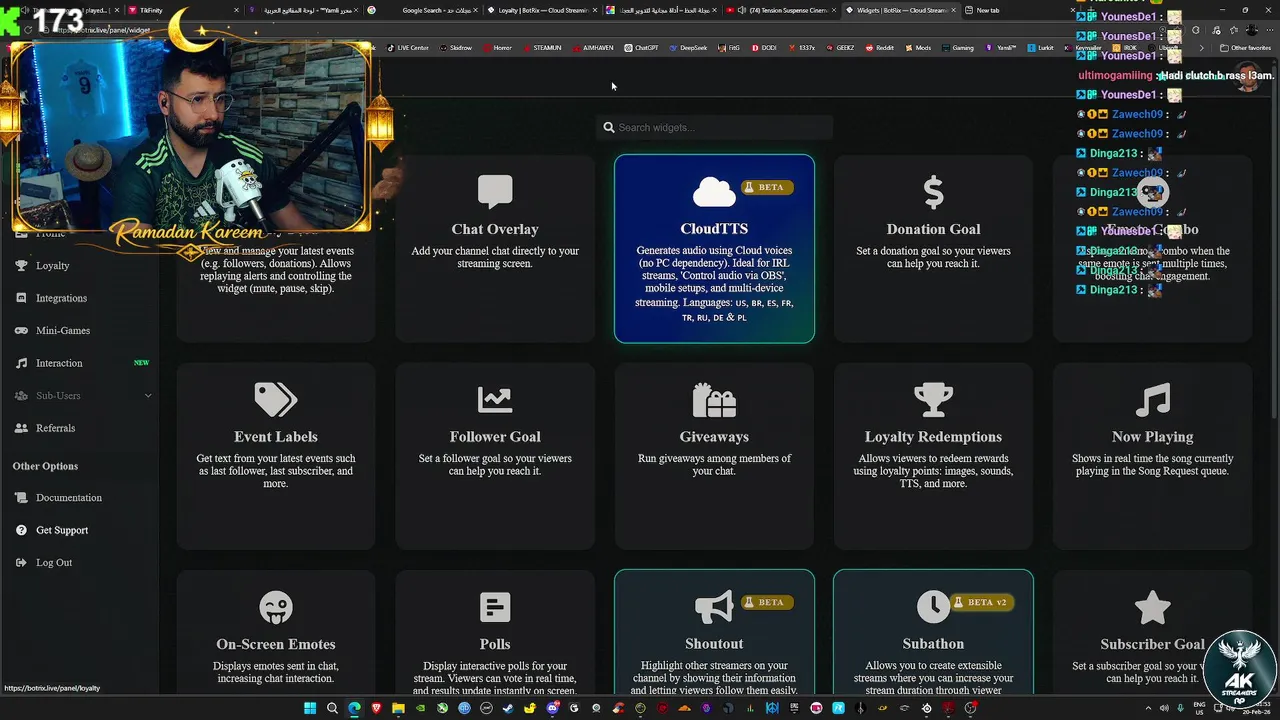Open the Interaction sidebar menu item
The width and height of the screenshot is (1280, 720).
59,363
